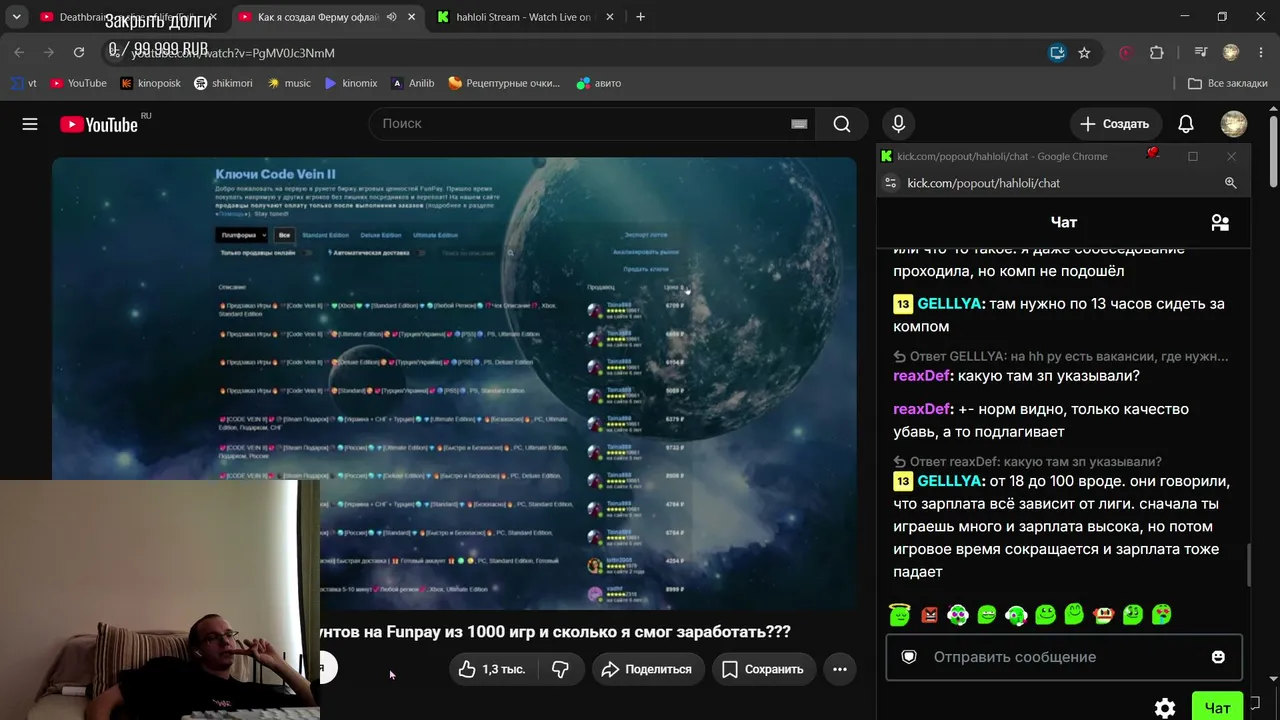Click the Kick chat scrollbar thumb
Image resolution: width=1280 pixels, height=720 pixels.
1248,565
